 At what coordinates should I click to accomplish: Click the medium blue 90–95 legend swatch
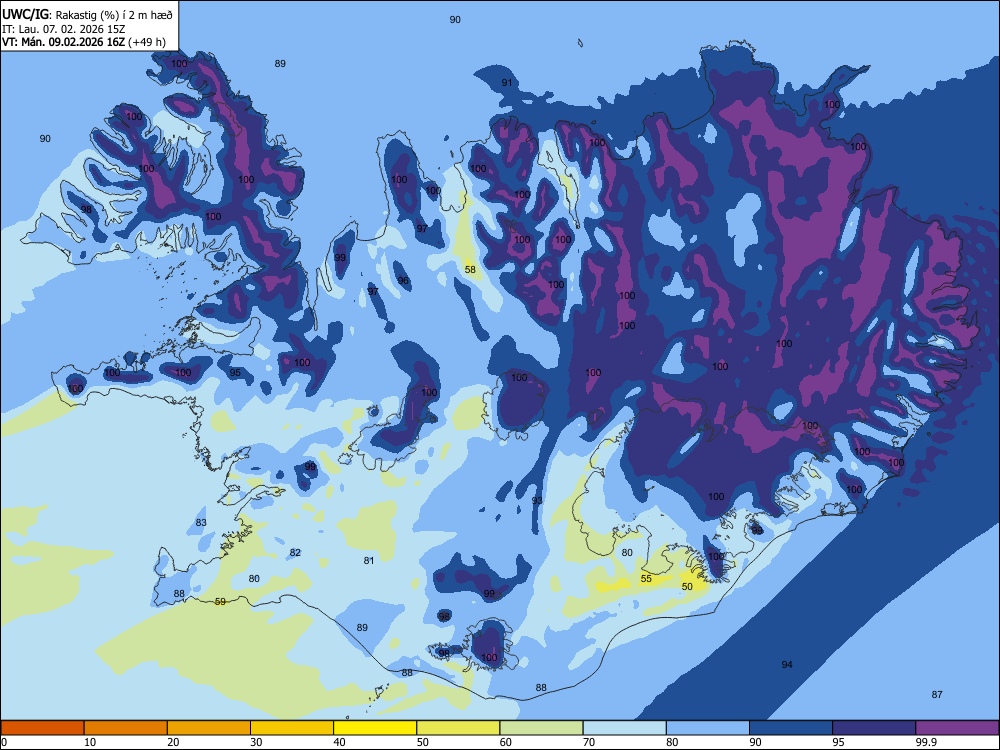tap(791, 728)
